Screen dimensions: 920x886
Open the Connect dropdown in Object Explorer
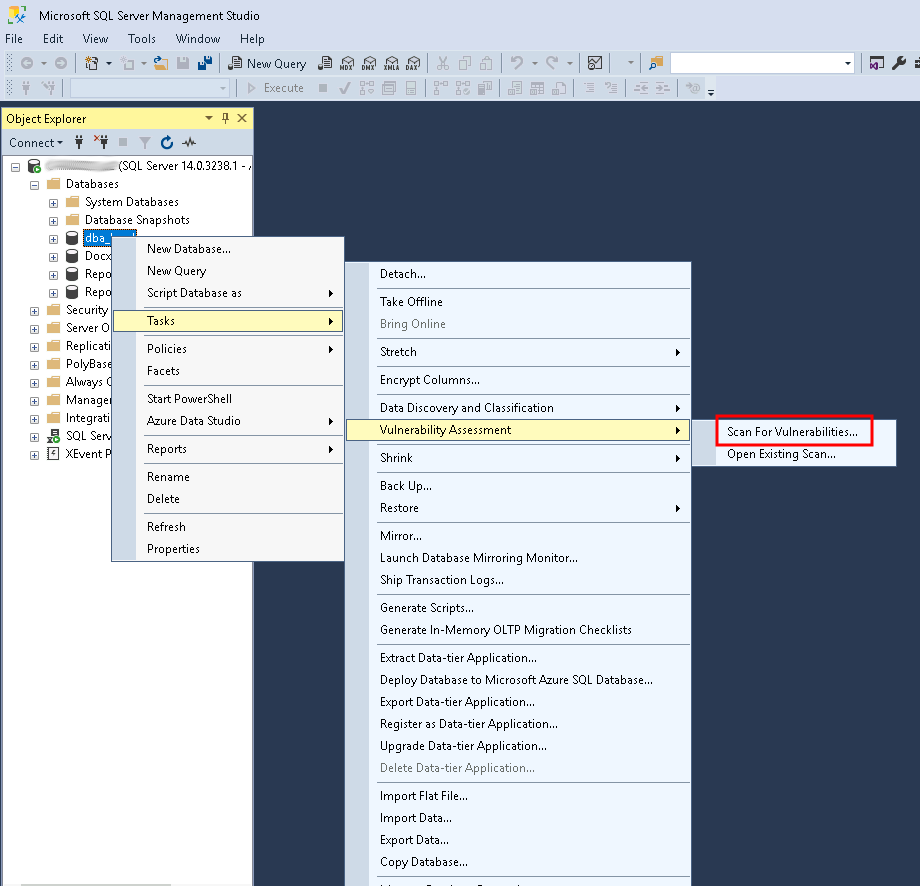coord(36,143)
